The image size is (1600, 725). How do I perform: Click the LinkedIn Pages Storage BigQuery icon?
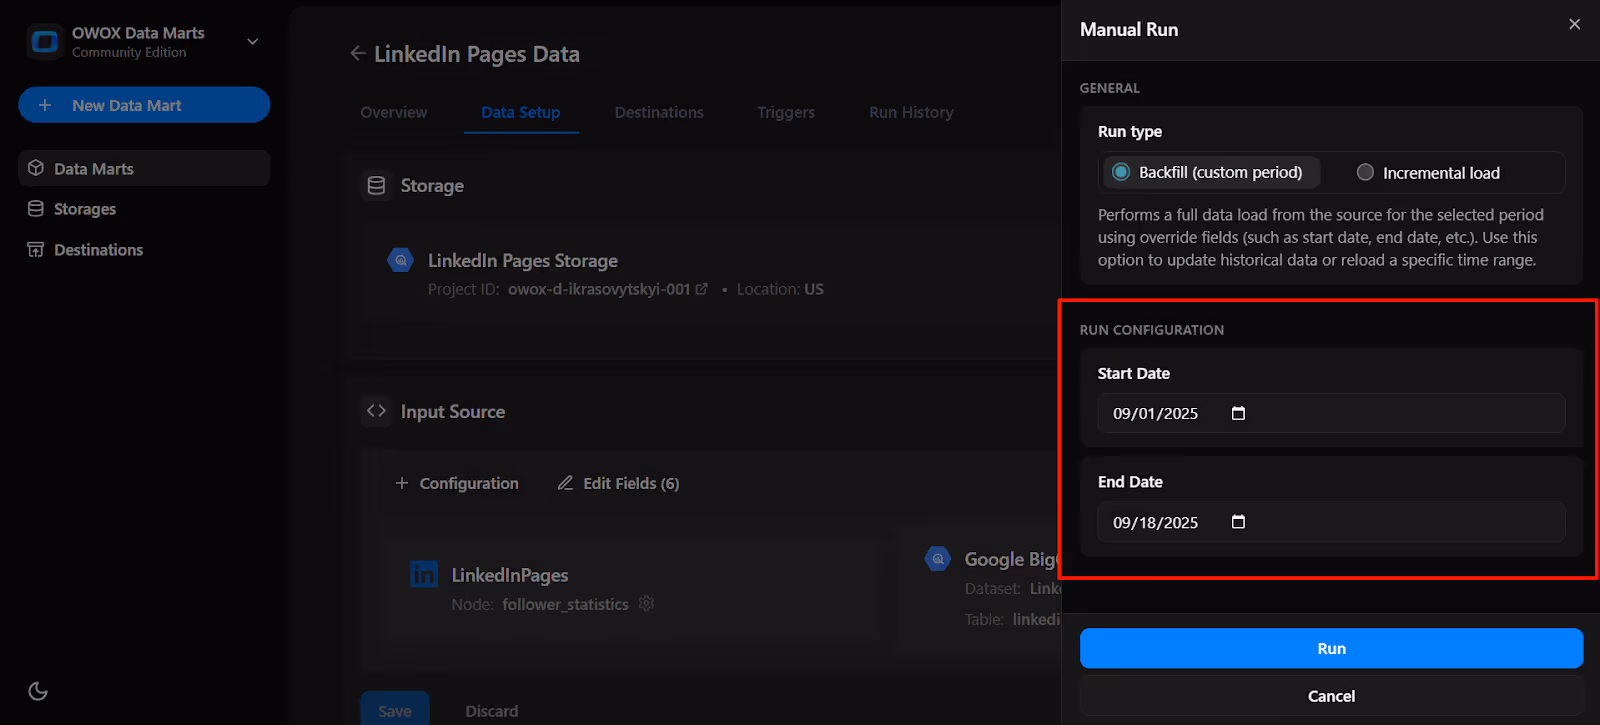coord(401,260)
